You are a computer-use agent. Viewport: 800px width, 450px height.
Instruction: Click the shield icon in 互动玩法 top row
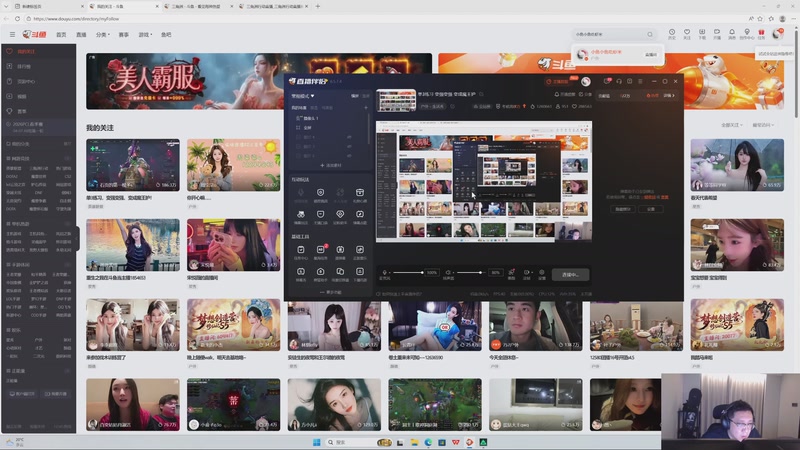[320, 192]
